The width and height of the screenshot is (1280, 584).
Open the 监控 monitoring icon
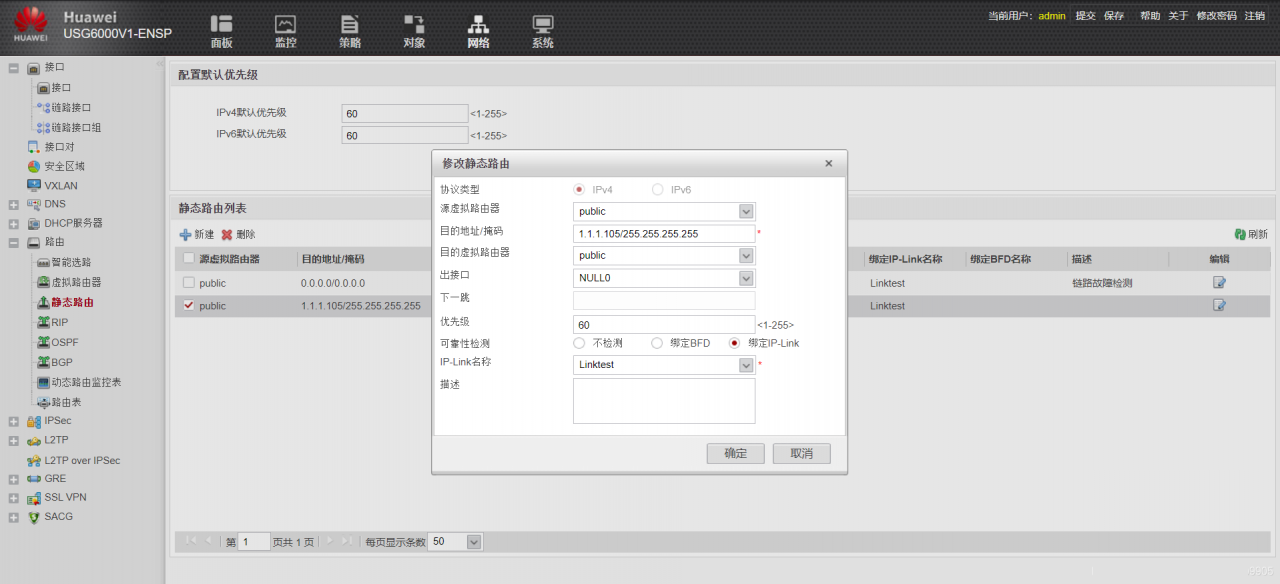point(285,24)
